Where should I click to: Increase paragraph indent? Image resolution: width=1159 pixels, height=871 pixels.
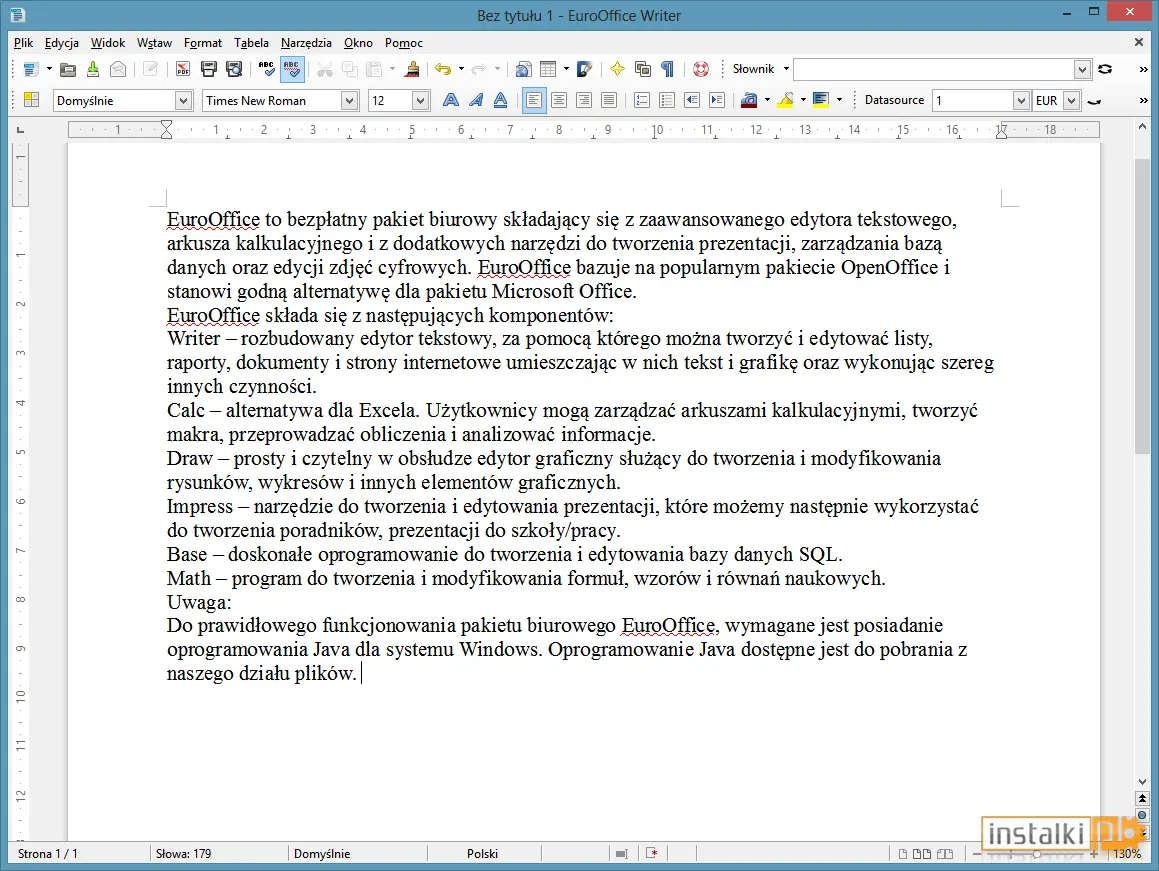717,100
